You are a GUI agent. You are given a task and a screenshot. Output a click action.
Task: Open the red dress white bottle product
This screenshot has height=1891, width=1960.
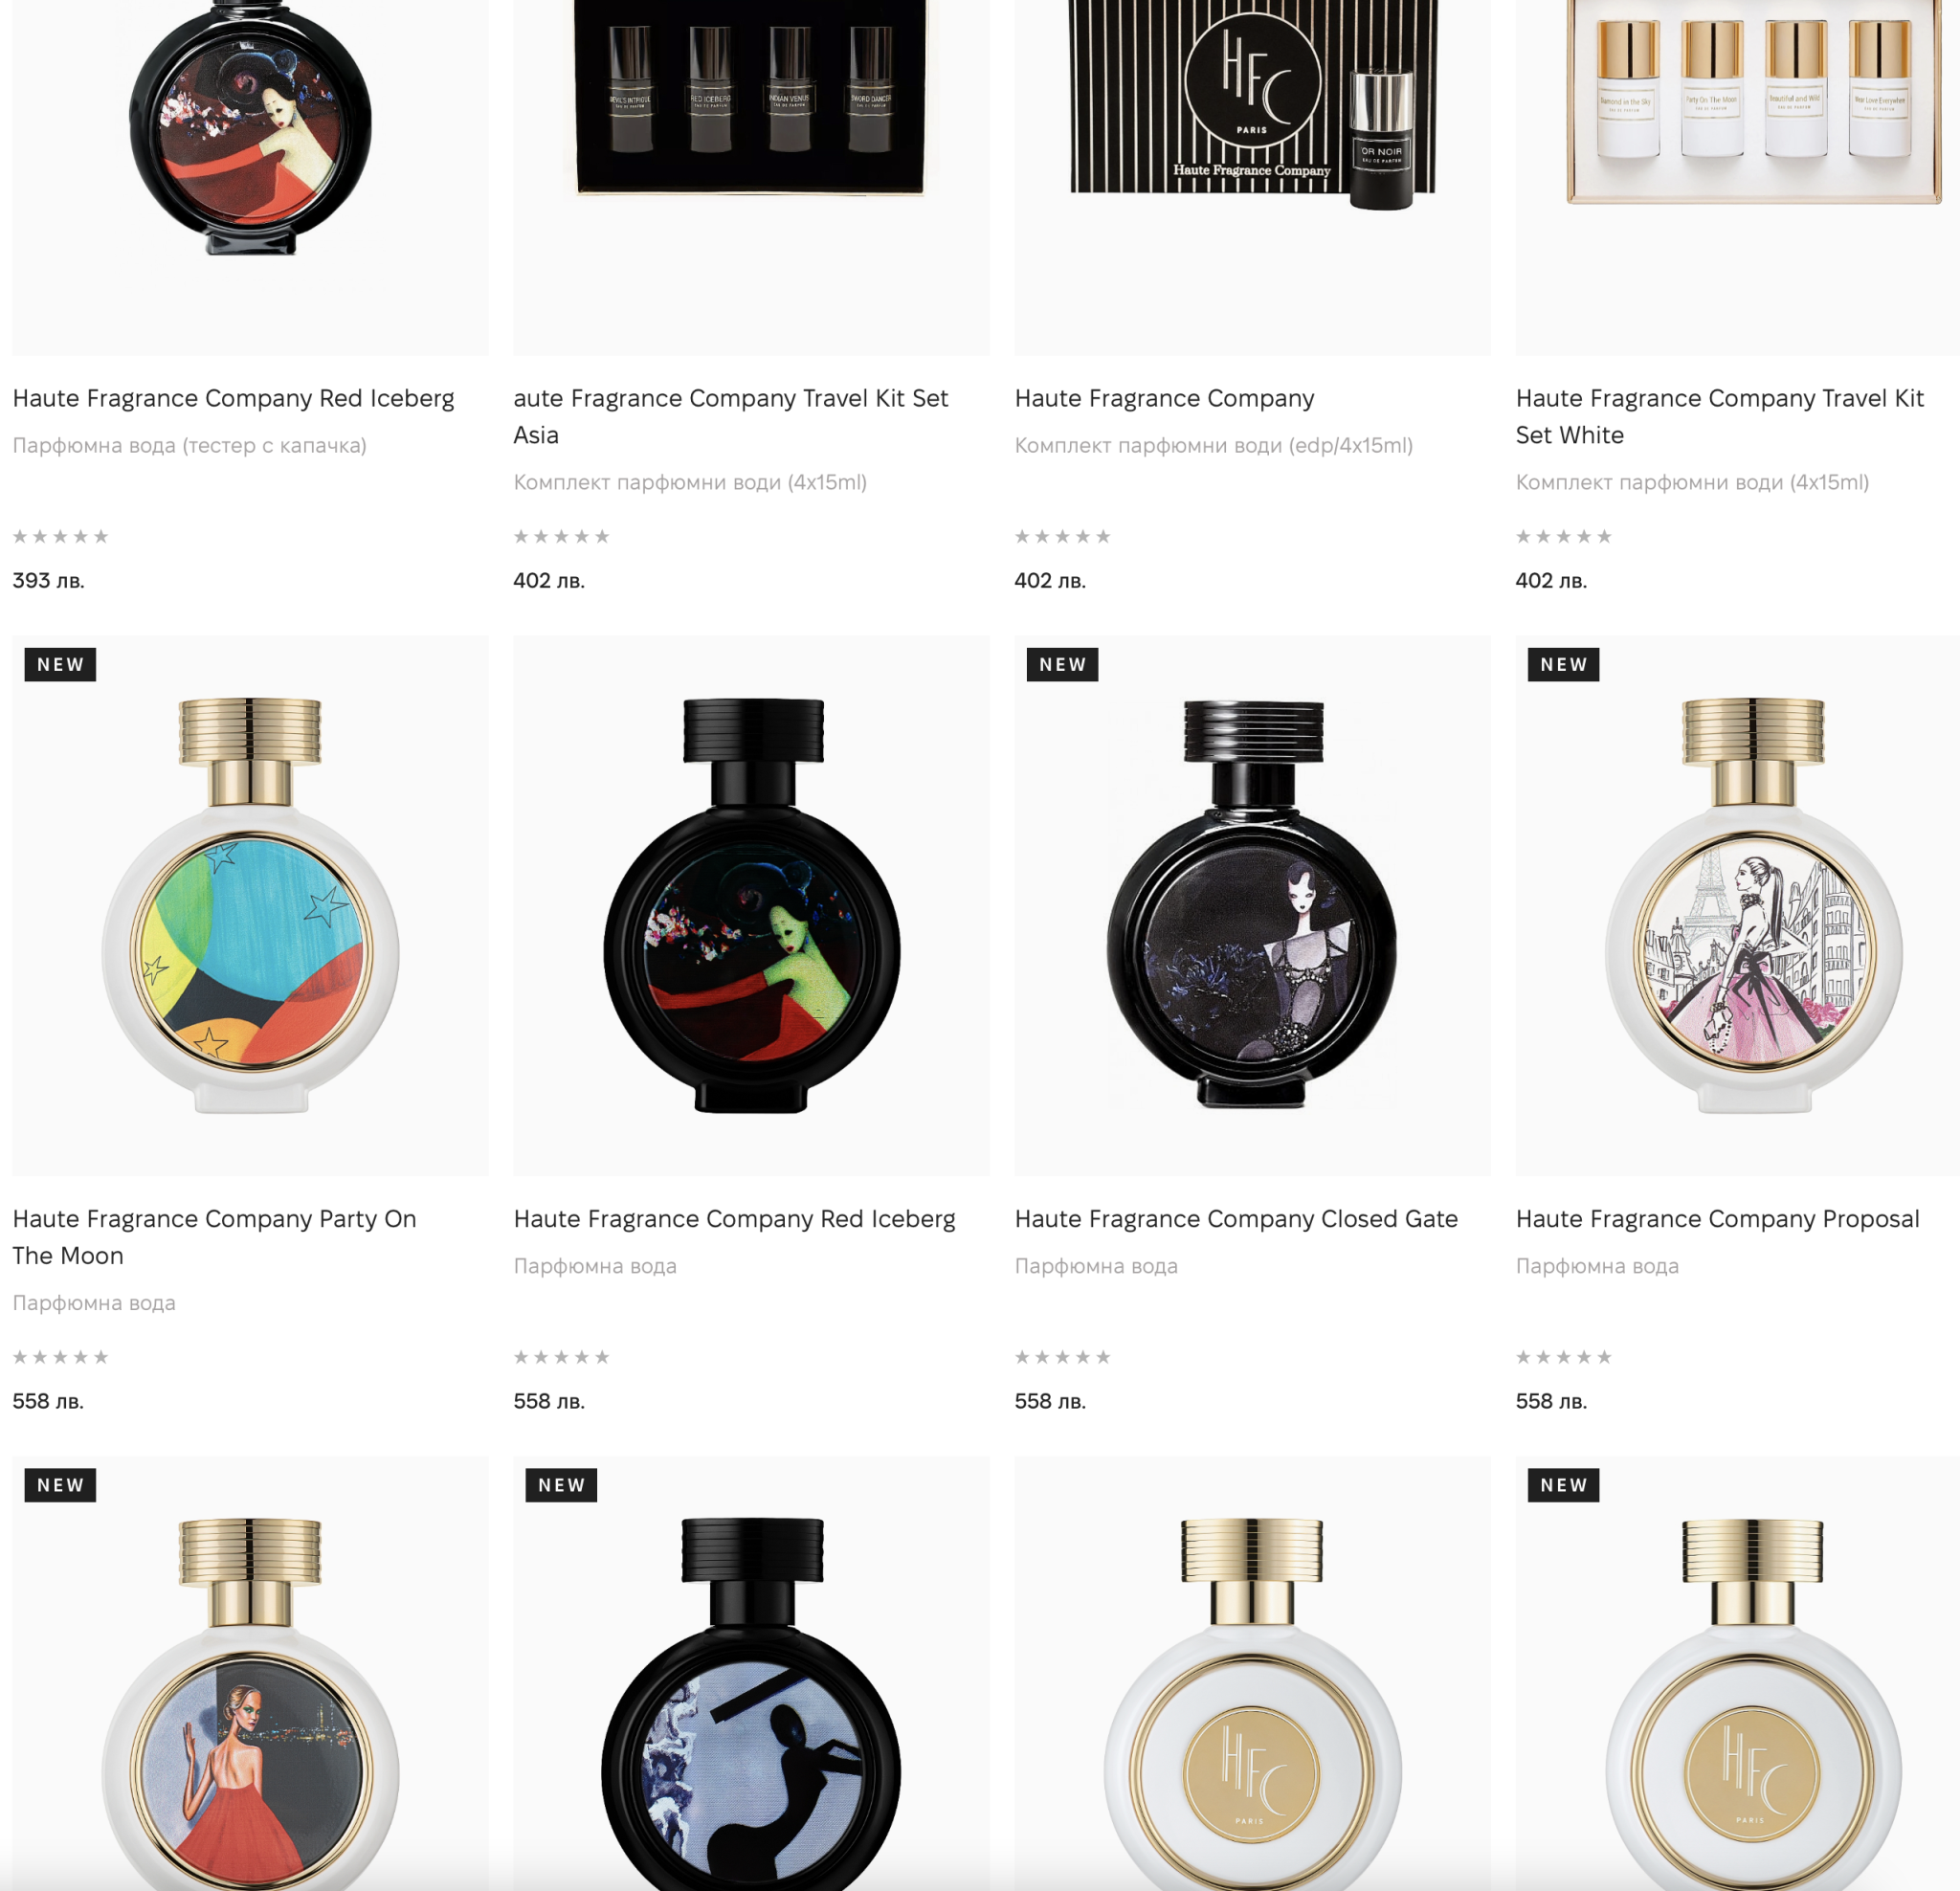[250, 1700]
